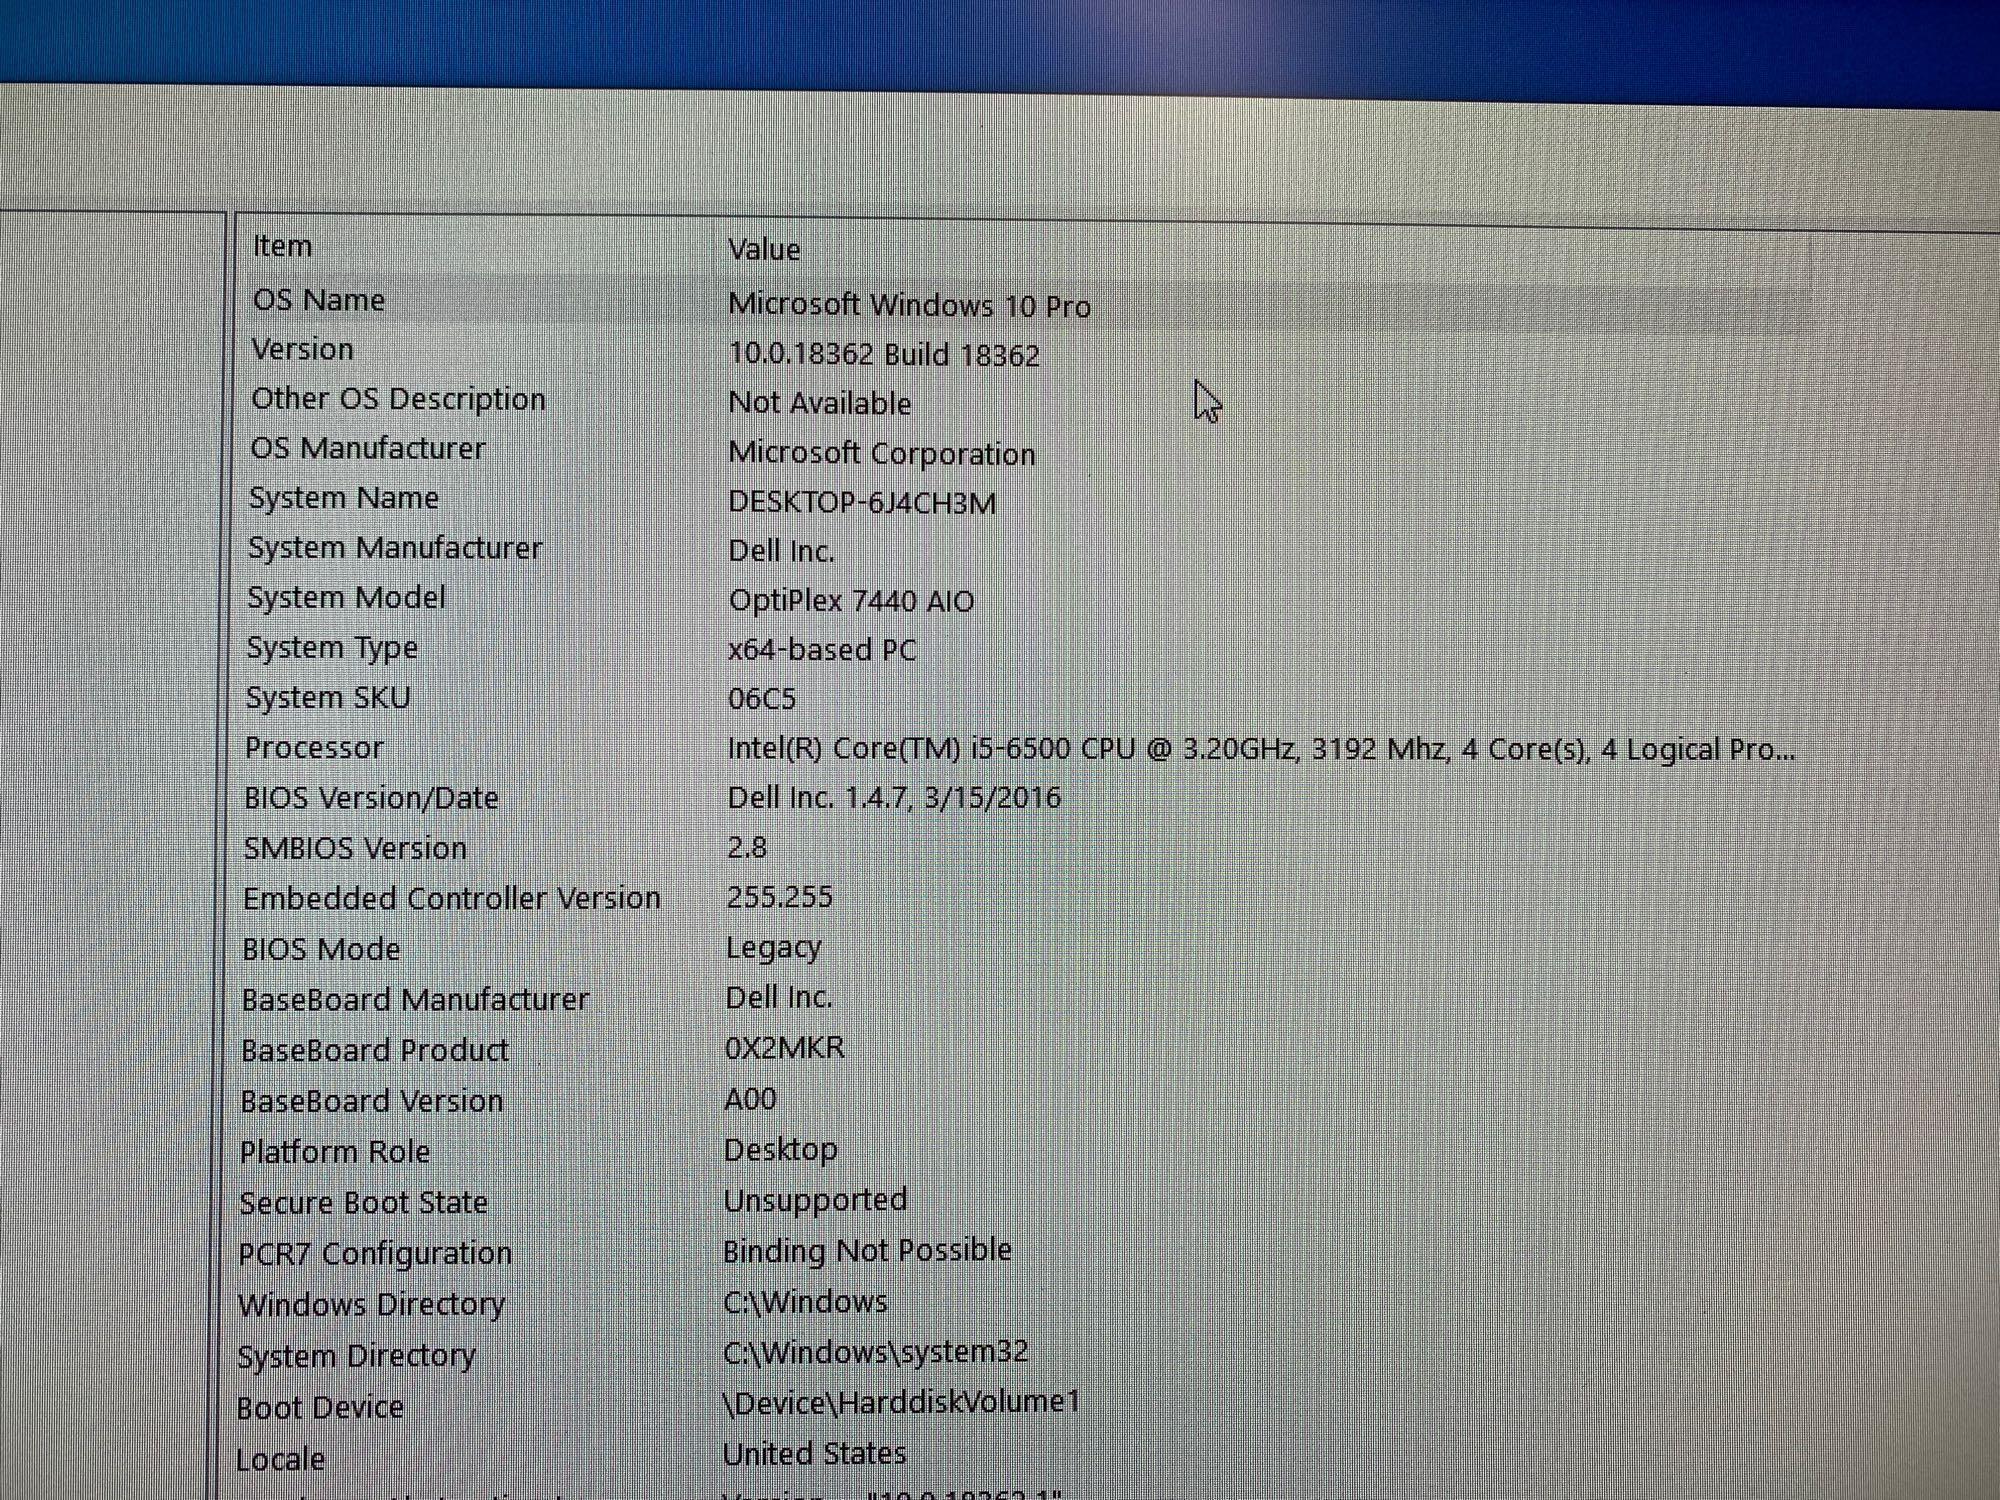The height and width of the screenshot is (1500, 2000).
Task: Select the value Microsoft Windows 10 Pro
Action: click(909, 305)
